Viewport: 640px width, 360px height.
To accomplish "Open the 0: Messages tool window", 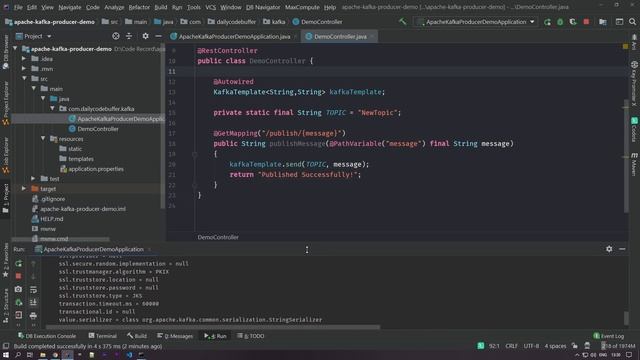I will 175,336.
